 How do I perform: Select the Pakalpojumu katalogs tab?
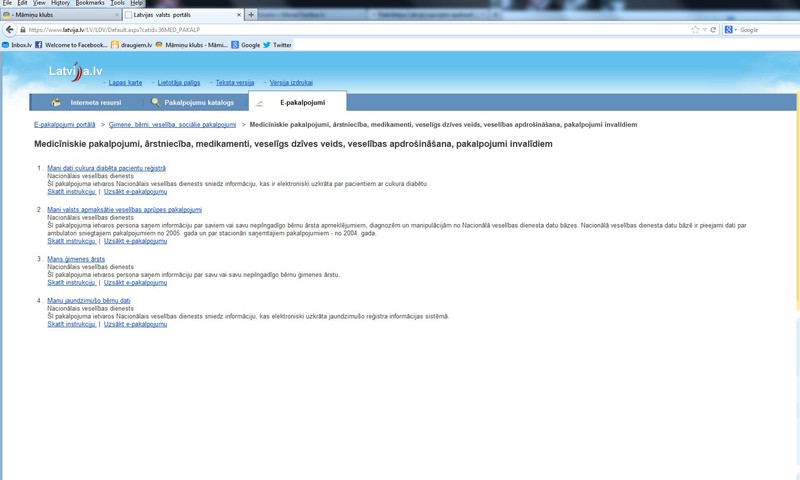(198, 102)
